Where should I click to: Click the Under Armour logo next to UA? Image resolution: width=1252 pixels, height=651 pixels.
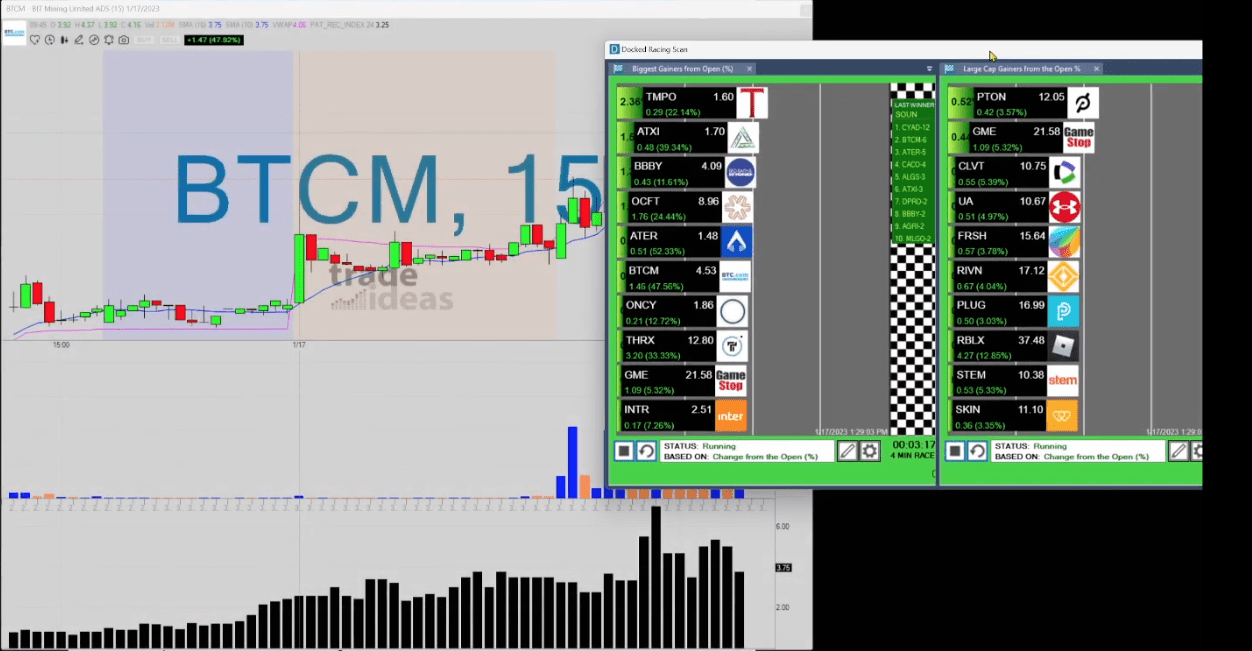[1065, 207]
